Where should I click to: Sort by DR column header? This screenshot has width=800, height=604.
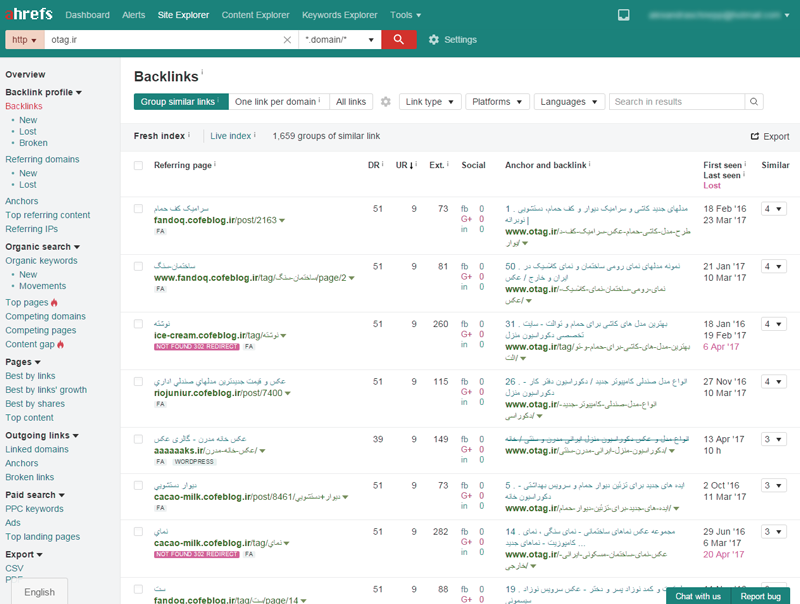tap(373, 165)
